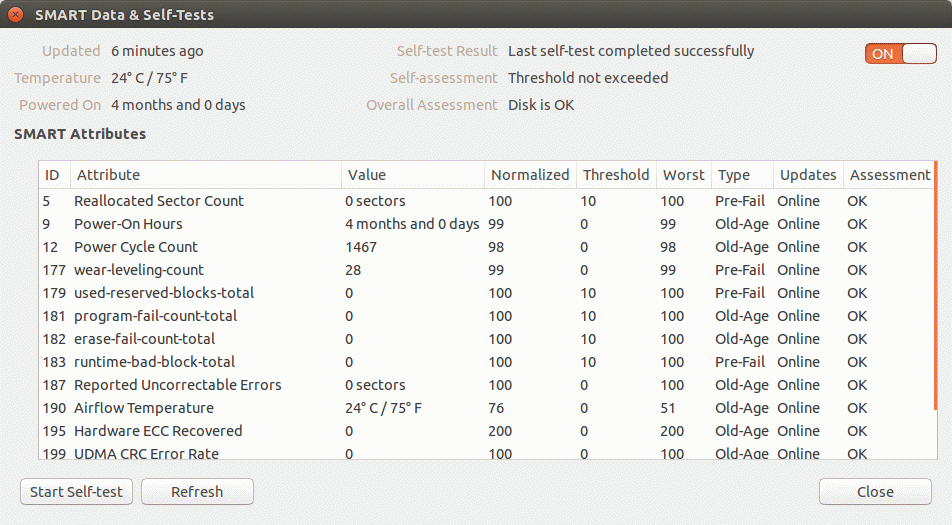
Task: Toggle the SMART ON switch off
Action: (x=900, y=54)
